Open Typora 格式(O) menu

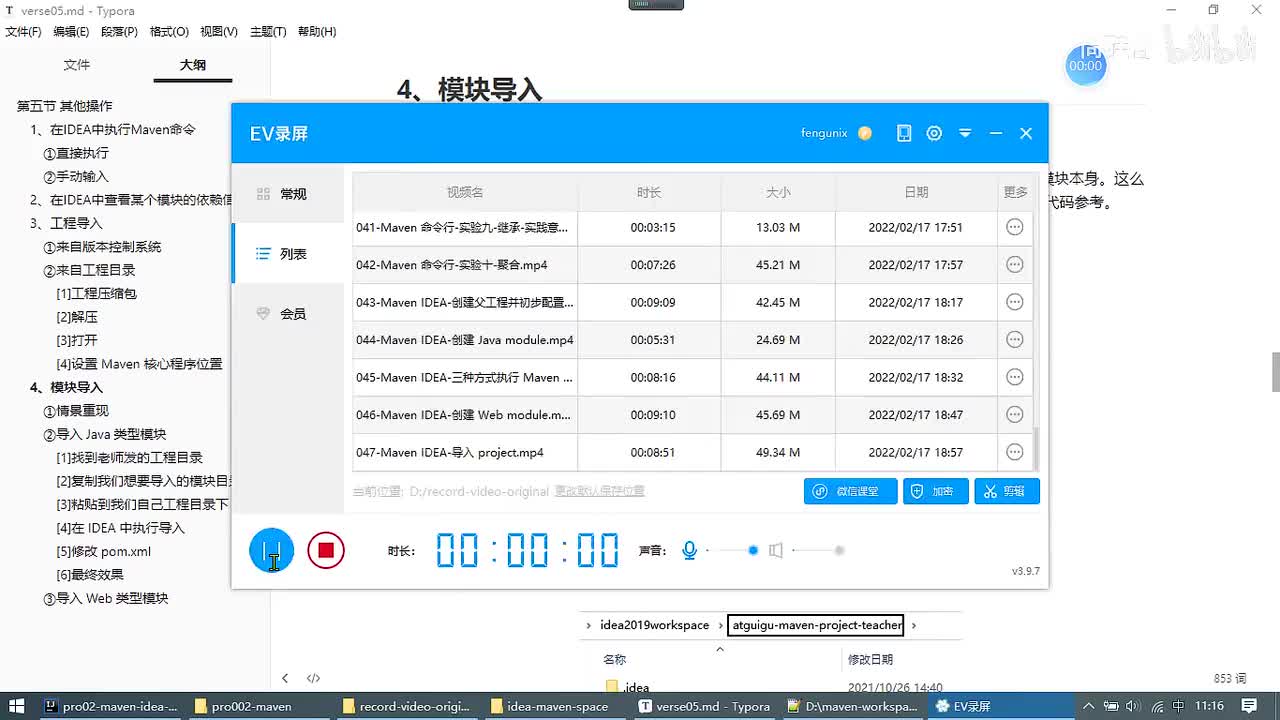pos(169,32)
